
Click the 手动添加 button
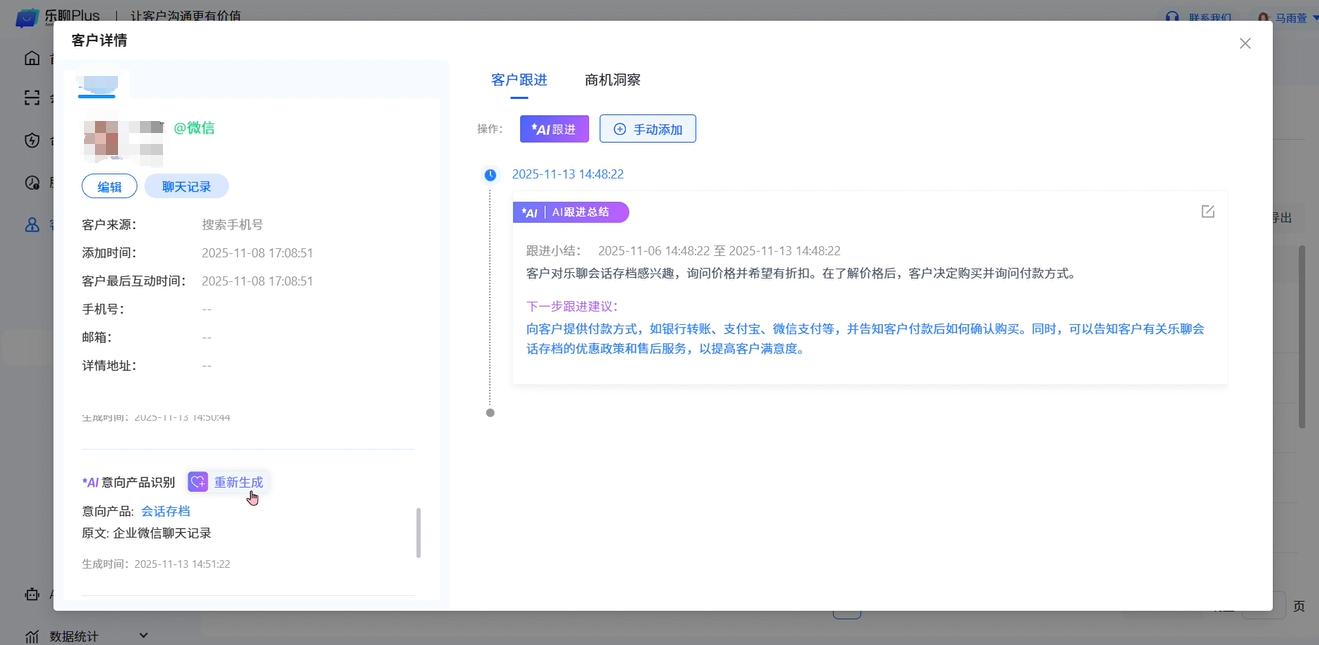pos(647,129)
